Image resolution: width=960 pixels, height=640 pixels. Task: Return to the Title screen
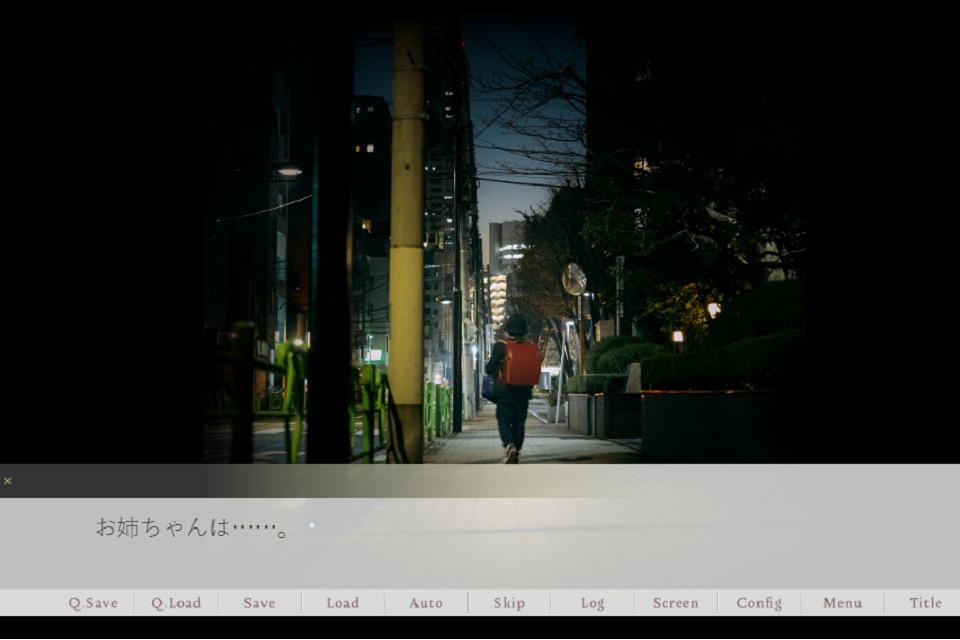point(926,603)
